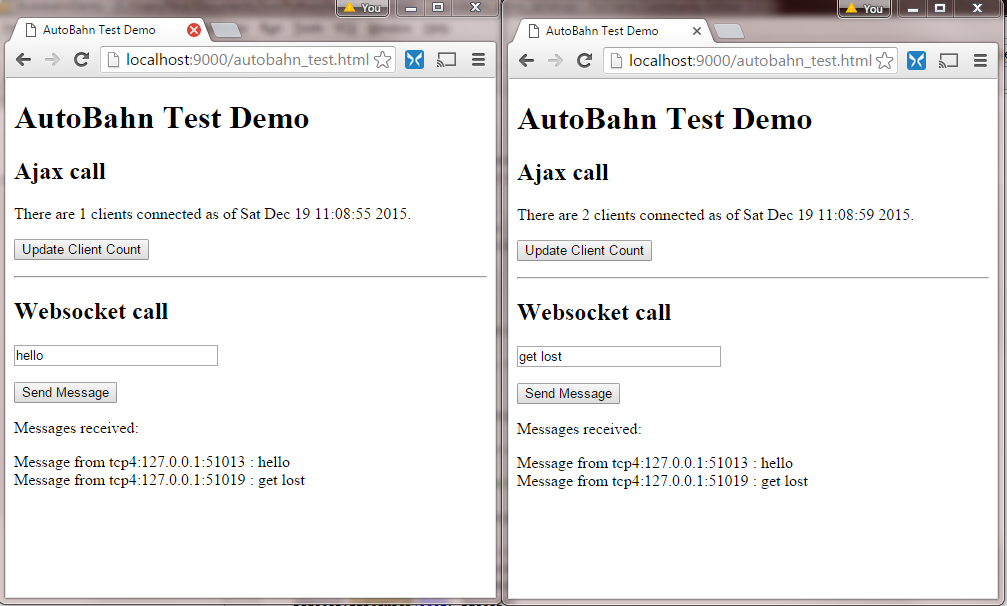Open Chrome menu in left window

click(478, 60)
